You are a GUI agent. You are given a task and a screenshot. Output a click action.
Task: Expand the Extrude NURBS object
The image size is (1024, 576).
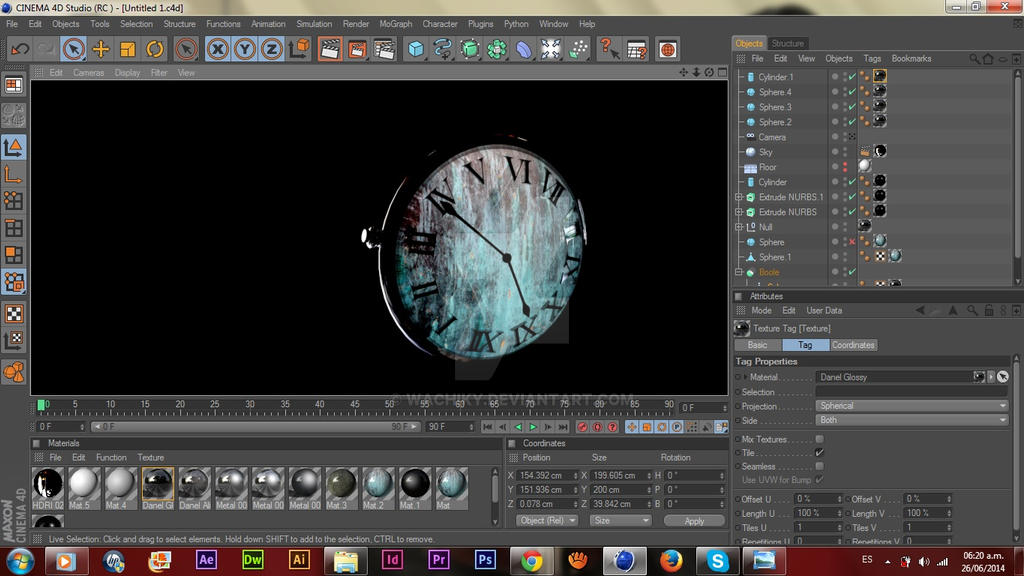coord(739,212)
